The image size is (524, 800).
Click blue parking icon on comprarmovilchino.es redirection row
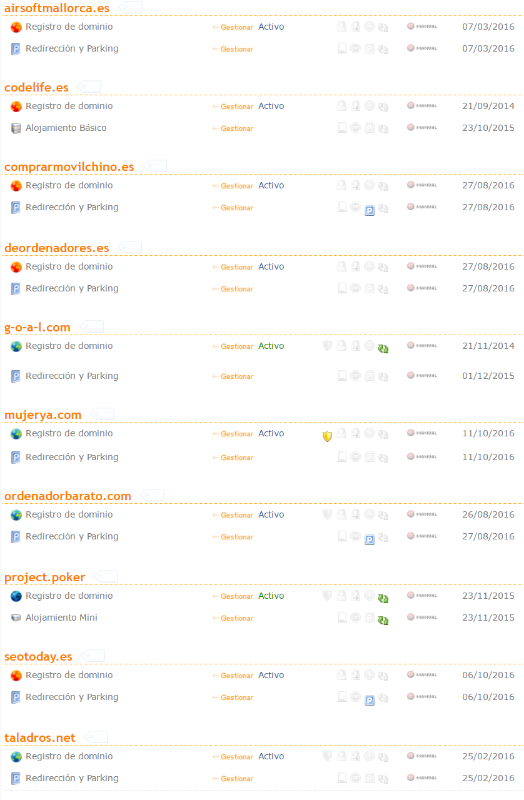pos(370,210)
